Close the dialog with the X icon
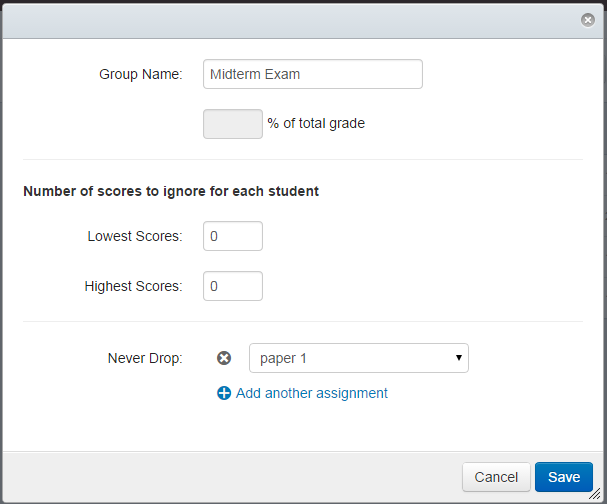 588,20
